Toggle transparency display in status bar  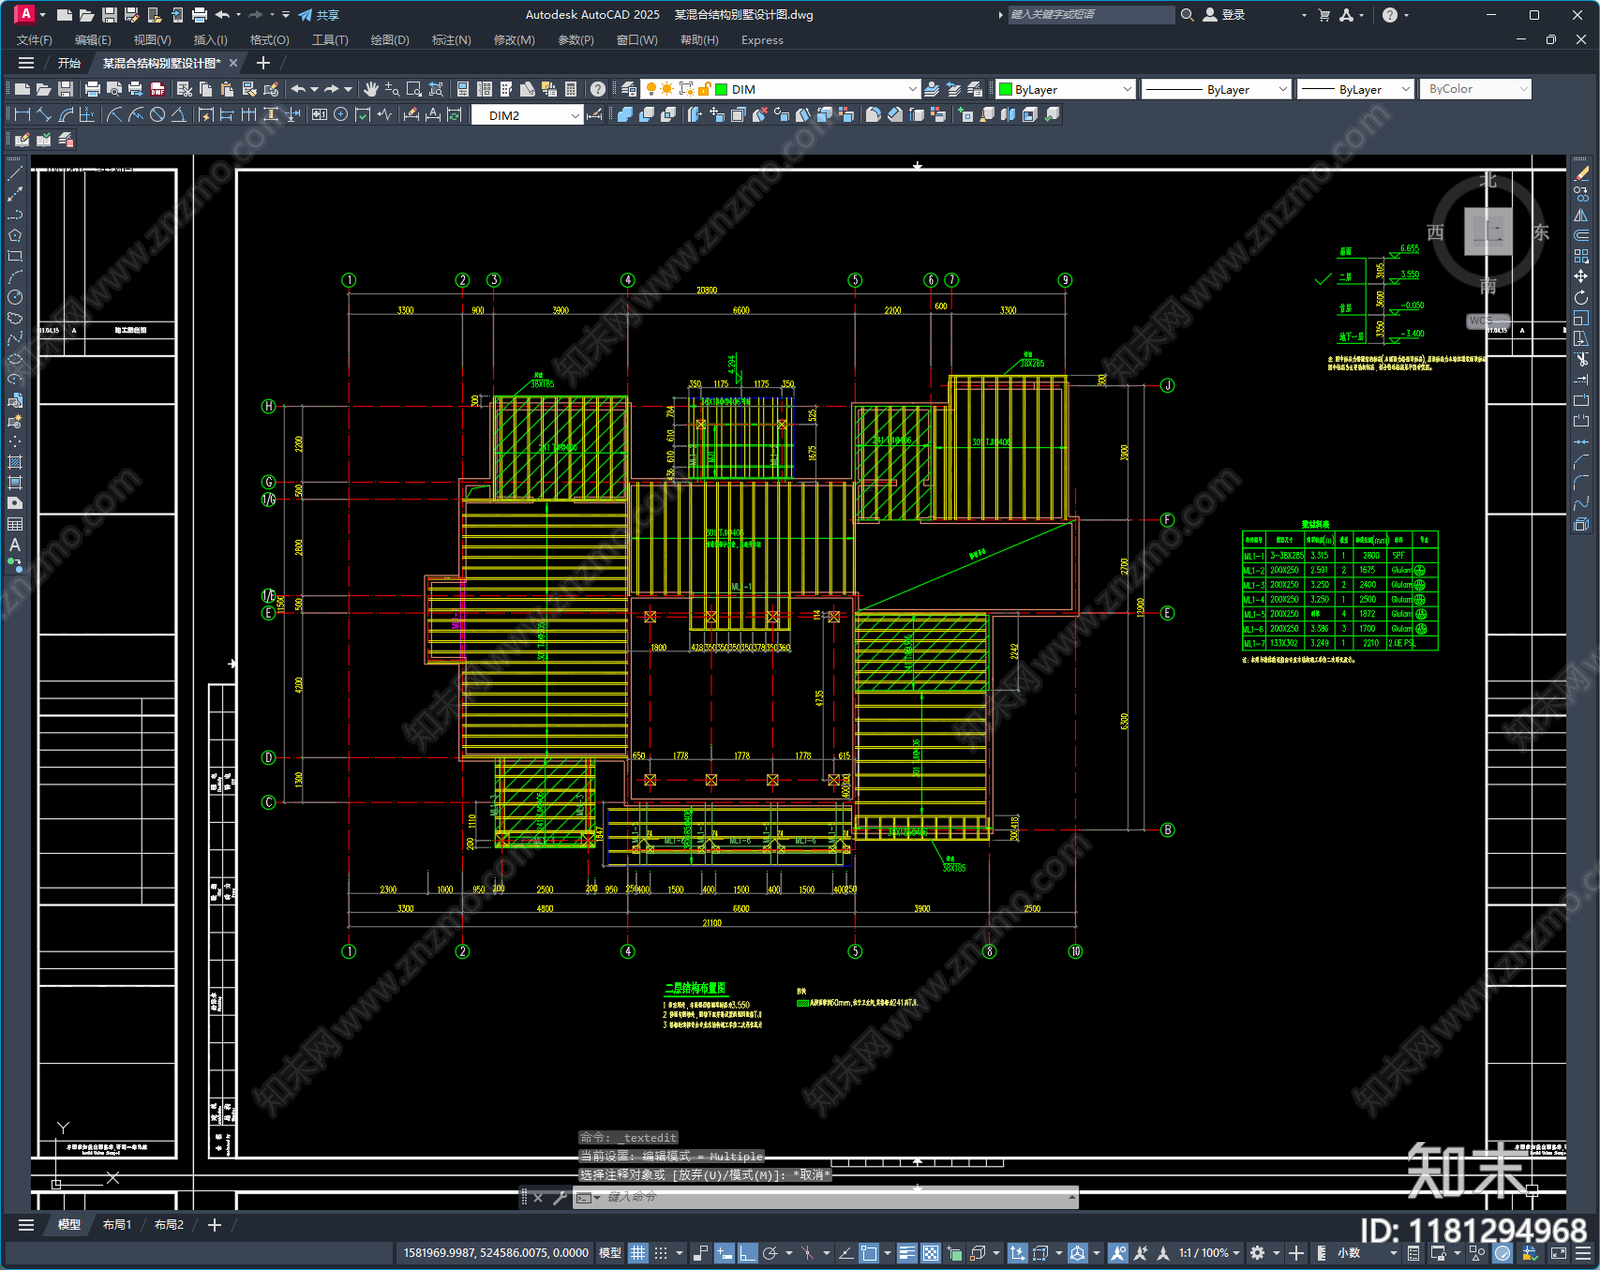tap(930, 1253)
